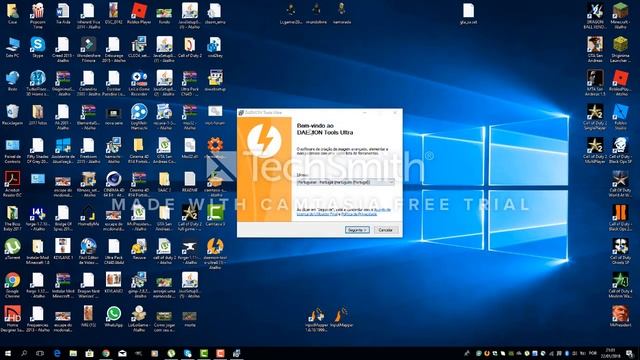Select the Acrobat Reader DC desktop icon

pyautogui.click(x=12, y=184)
